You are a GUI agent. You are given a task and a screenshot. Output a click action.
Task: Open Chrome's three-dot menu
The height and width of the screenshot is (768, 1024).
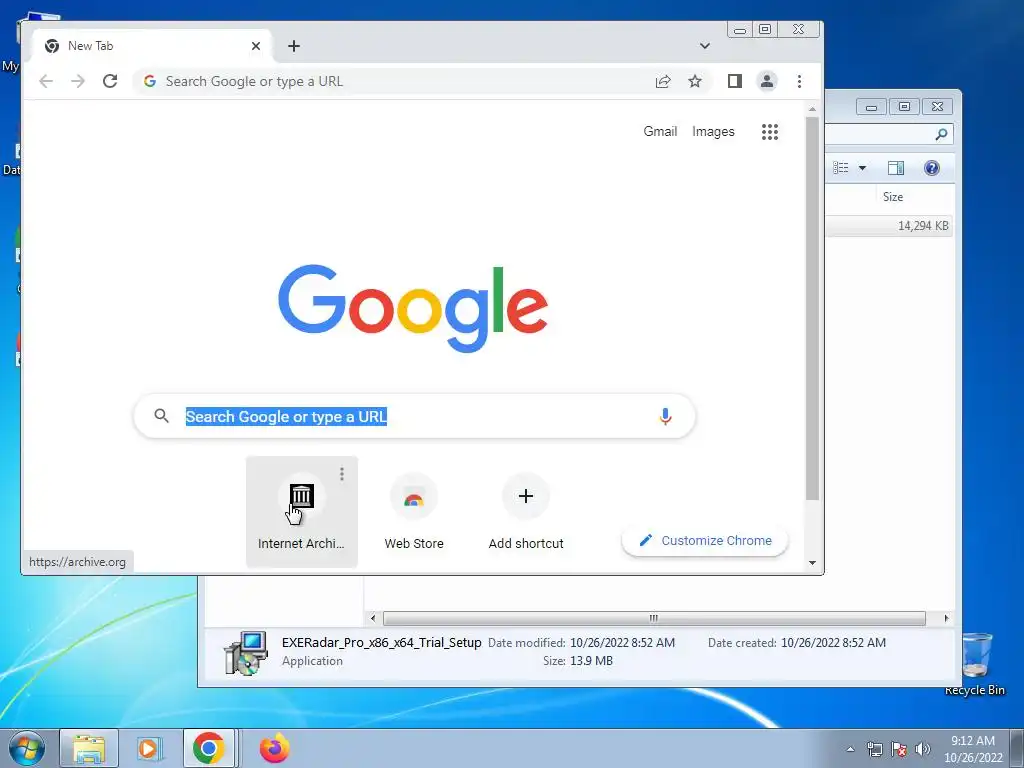[x=799, y=81]
